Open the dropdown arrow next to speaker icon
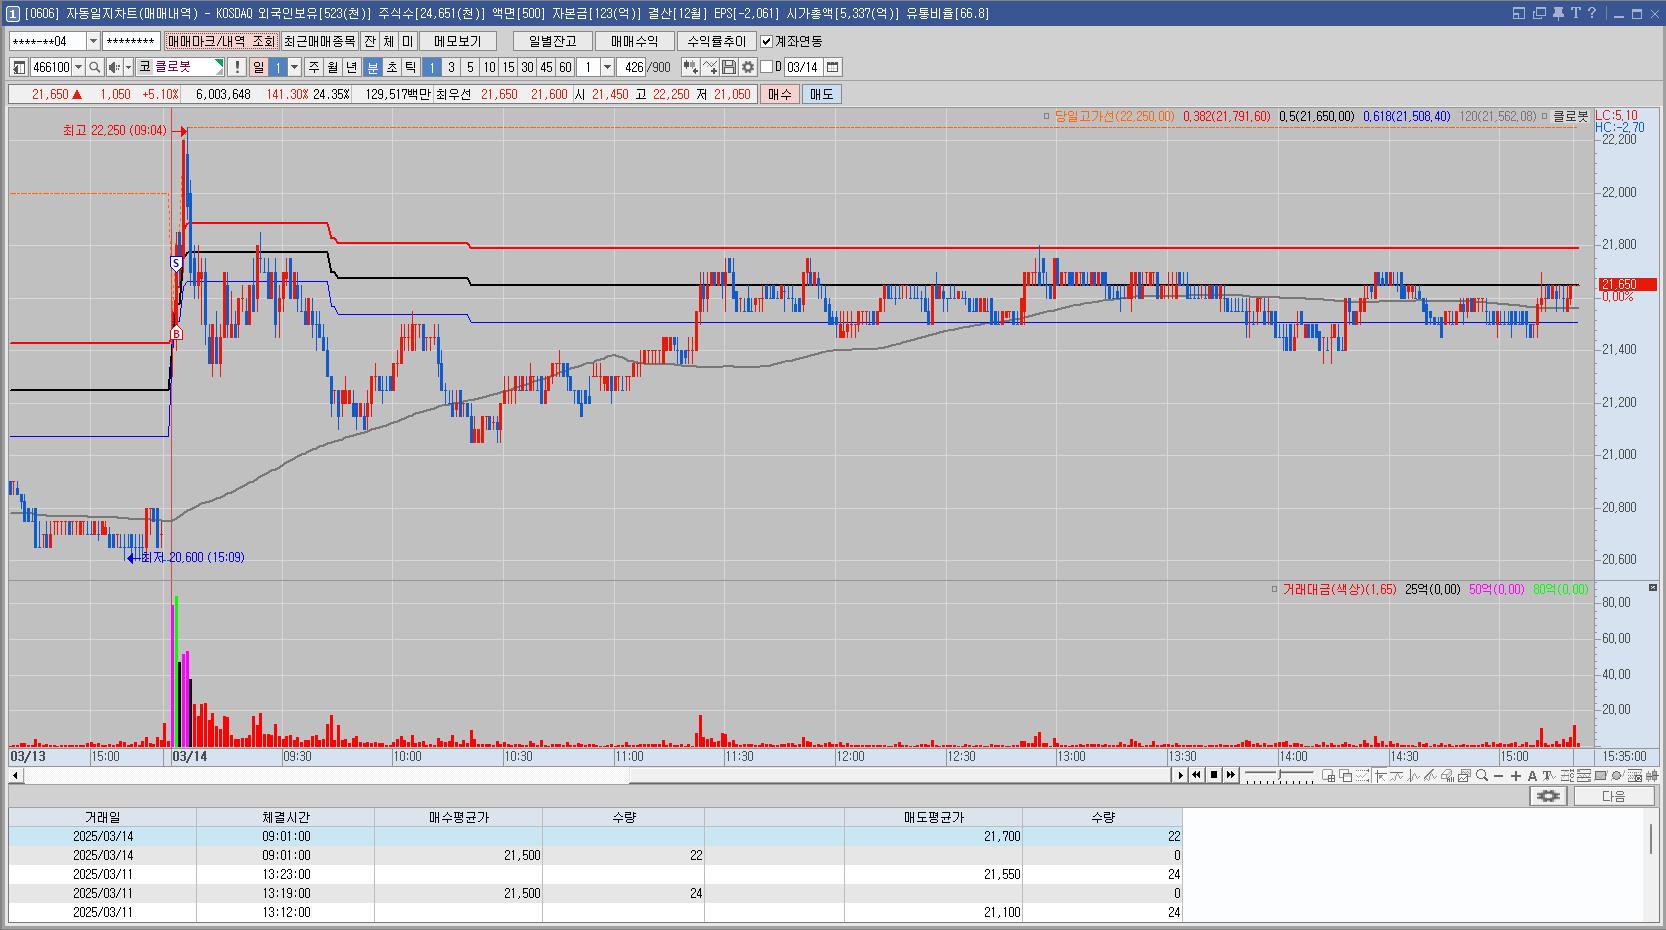The height and width of the screenshot is (930, 1666). tap(128, 67)
